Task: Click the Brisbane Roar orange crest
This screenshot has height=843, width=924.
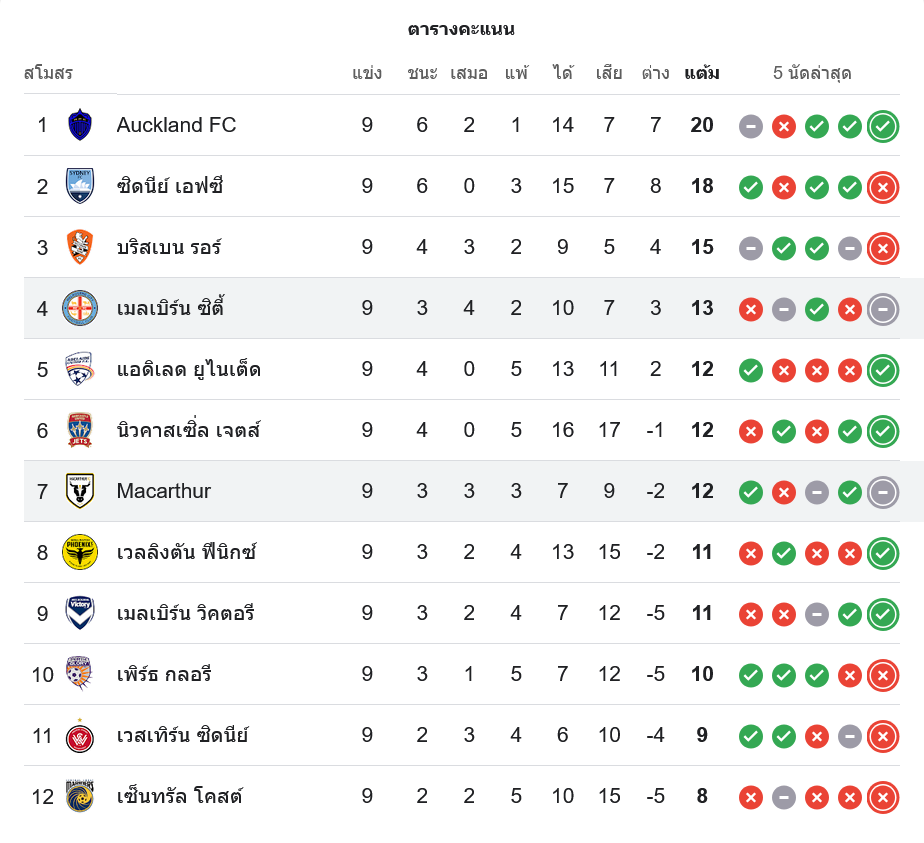Action: pyautogui.click(x=80, y=247)
